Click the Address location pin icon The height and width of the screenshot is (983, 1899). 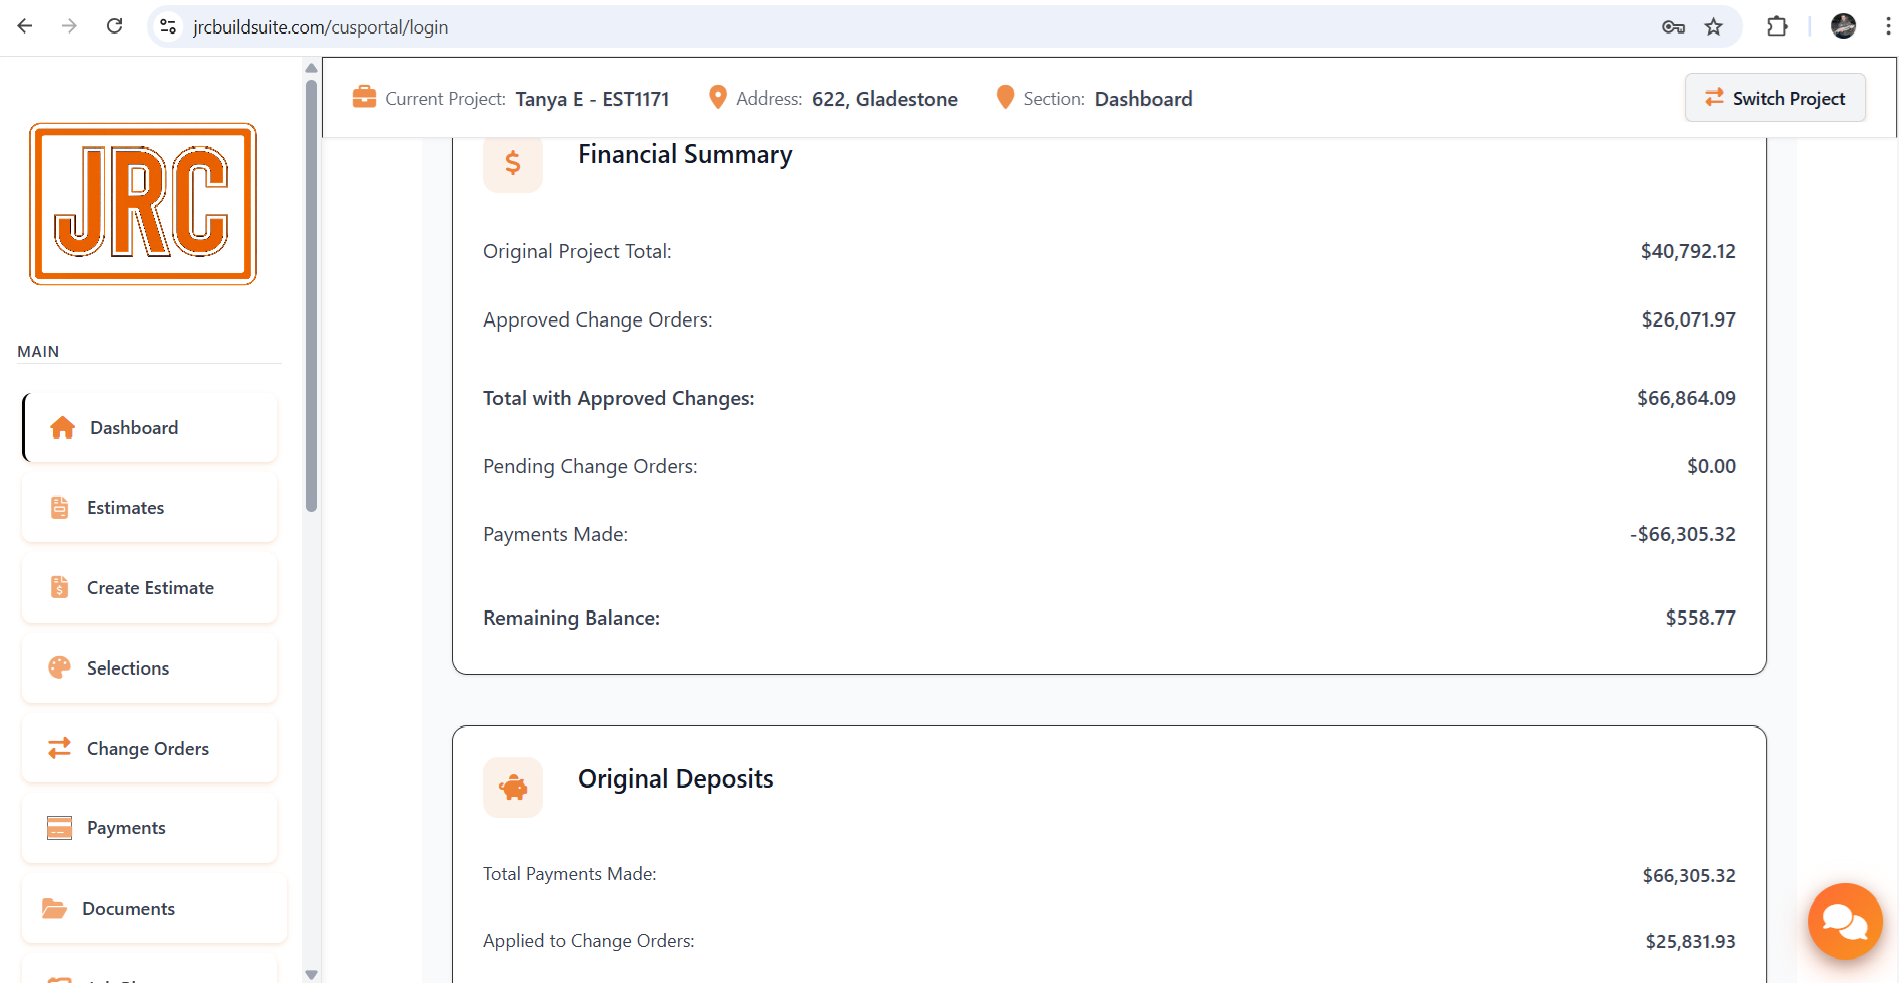click(717, 98)
